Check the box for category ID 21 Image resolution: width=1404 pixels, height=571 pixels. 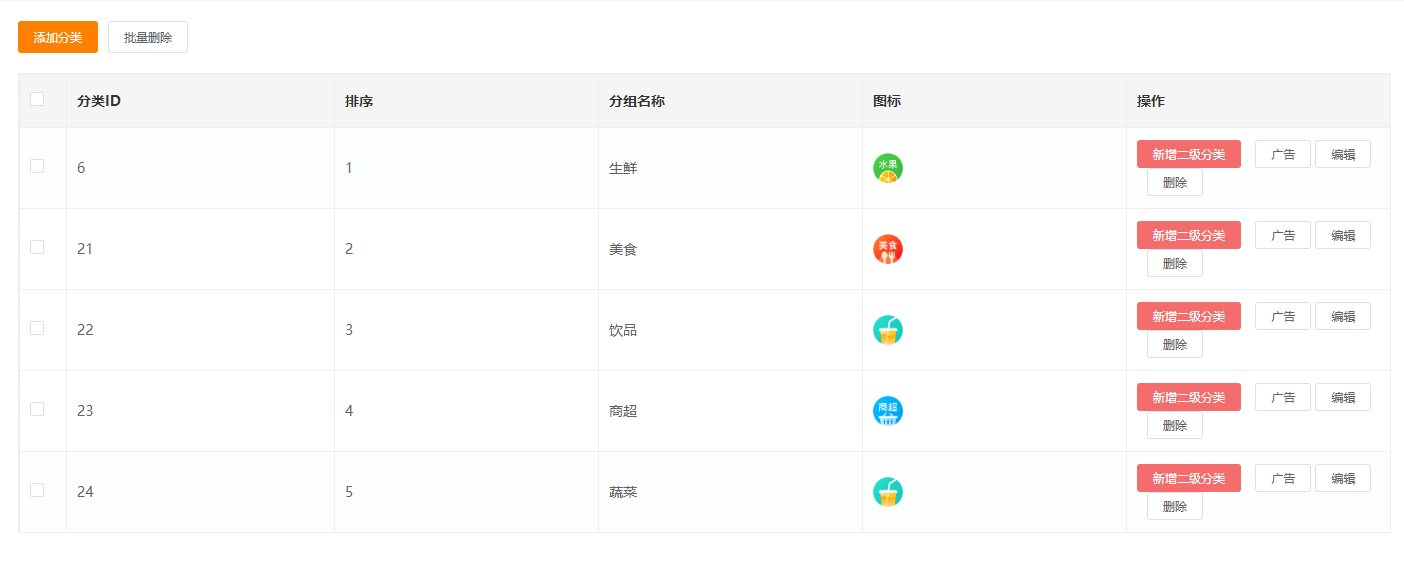point(37,247)
